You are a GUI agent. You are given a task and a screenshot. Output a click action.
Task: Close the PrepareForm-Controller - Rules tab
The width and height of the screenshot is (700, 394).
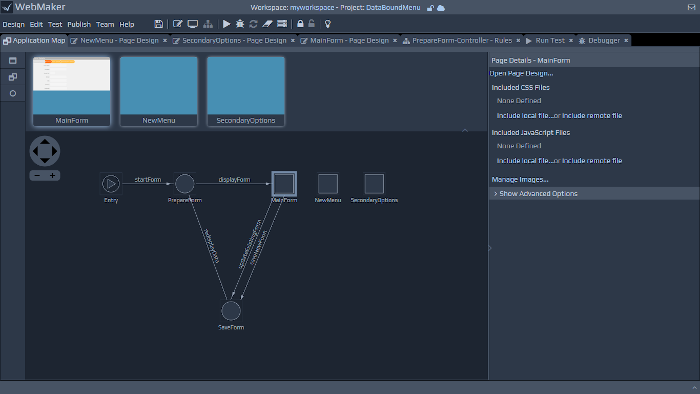point(518,41)
